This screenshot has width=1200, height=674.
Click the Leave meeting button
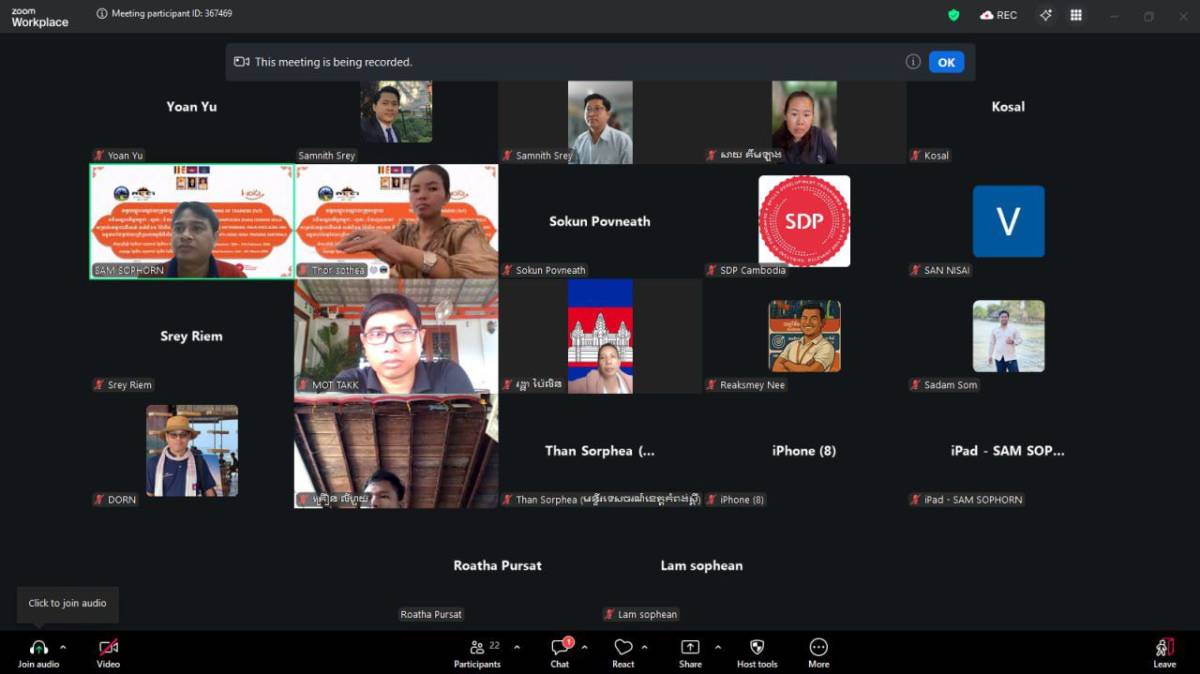[1165, 652]
